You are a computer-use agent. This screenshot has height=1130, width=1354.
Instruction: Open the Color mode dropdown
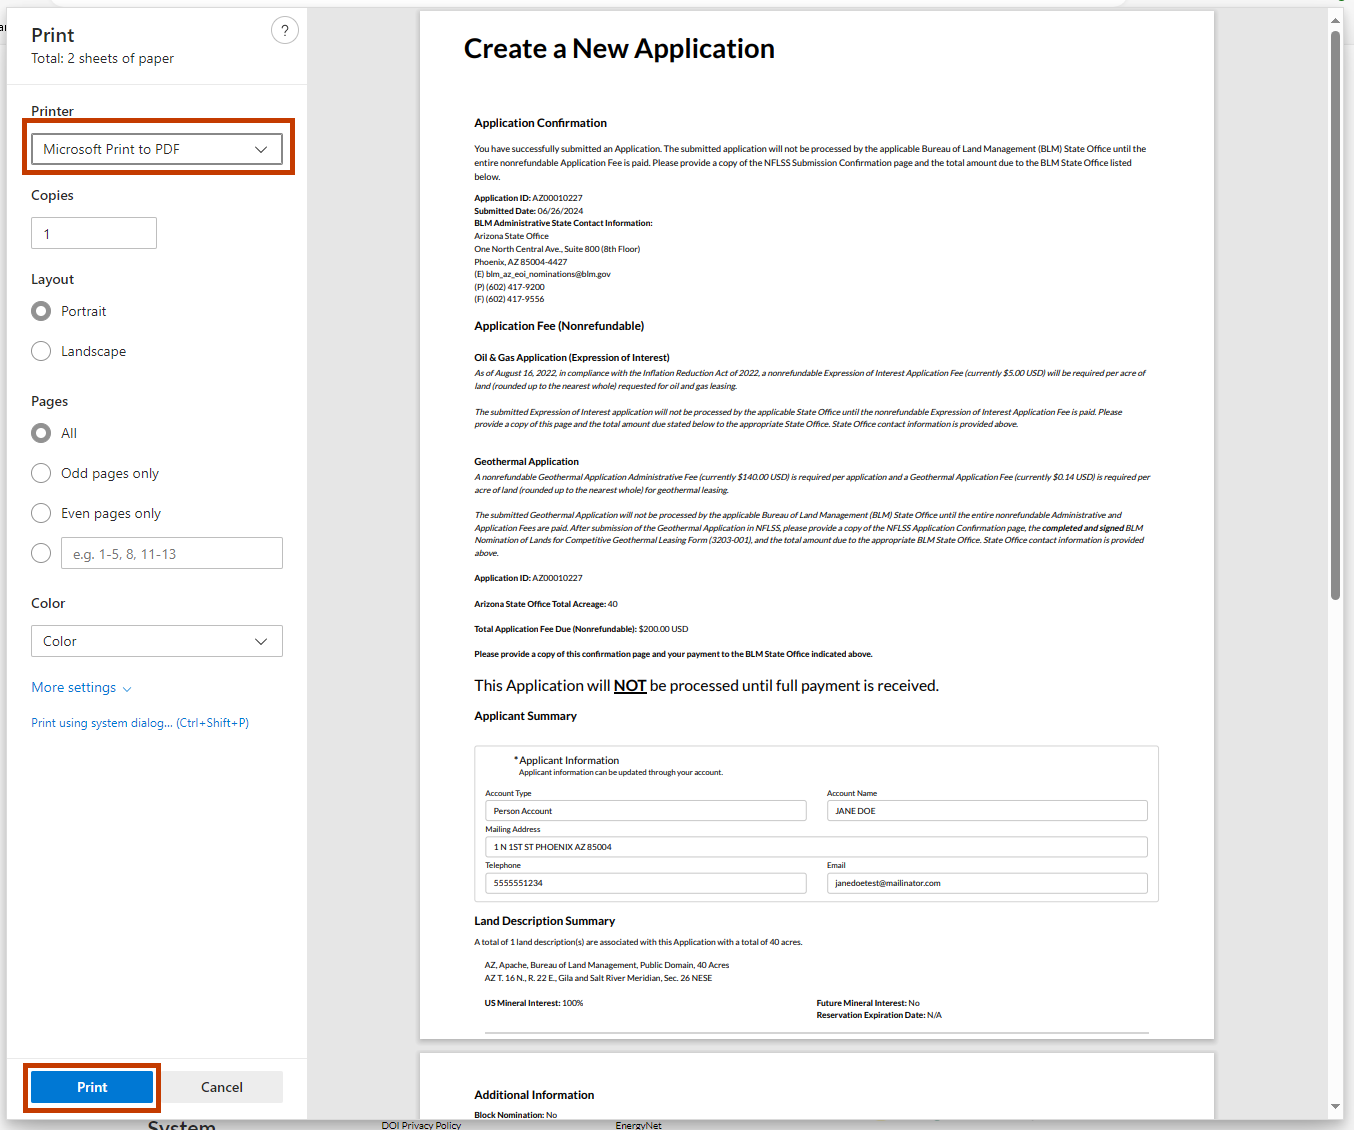(157, 641)
